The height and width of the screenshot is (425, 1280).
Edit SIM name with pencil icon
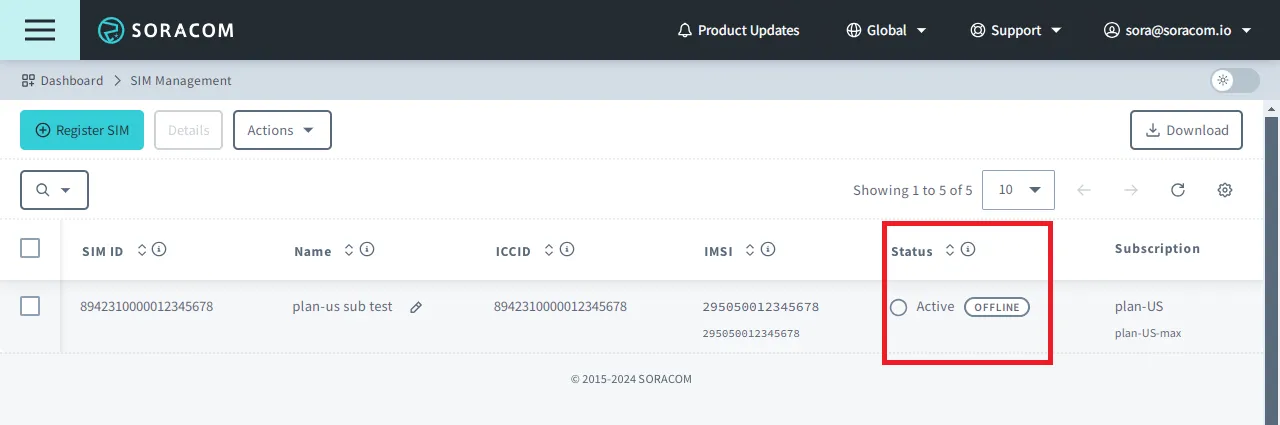click(416, 307)
